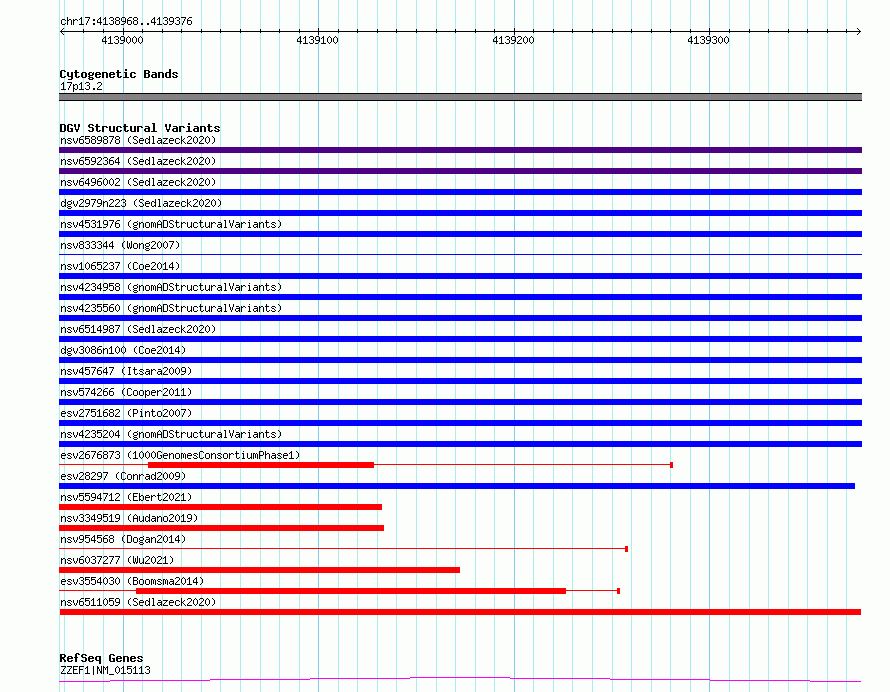The width and height of the screenshot is (890, 692).
Task: Click the blue bar of nsv6496002
Action: click(x=460, y=192)
